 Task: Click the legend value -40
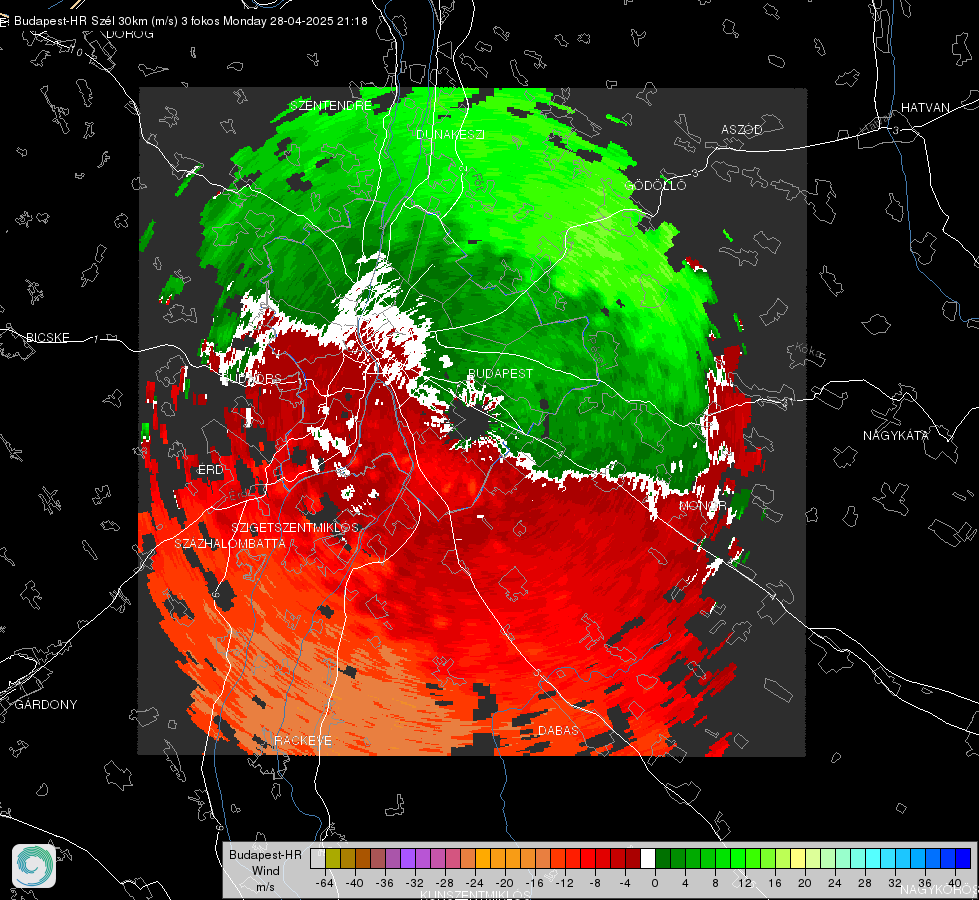click(x=355, y=884)
